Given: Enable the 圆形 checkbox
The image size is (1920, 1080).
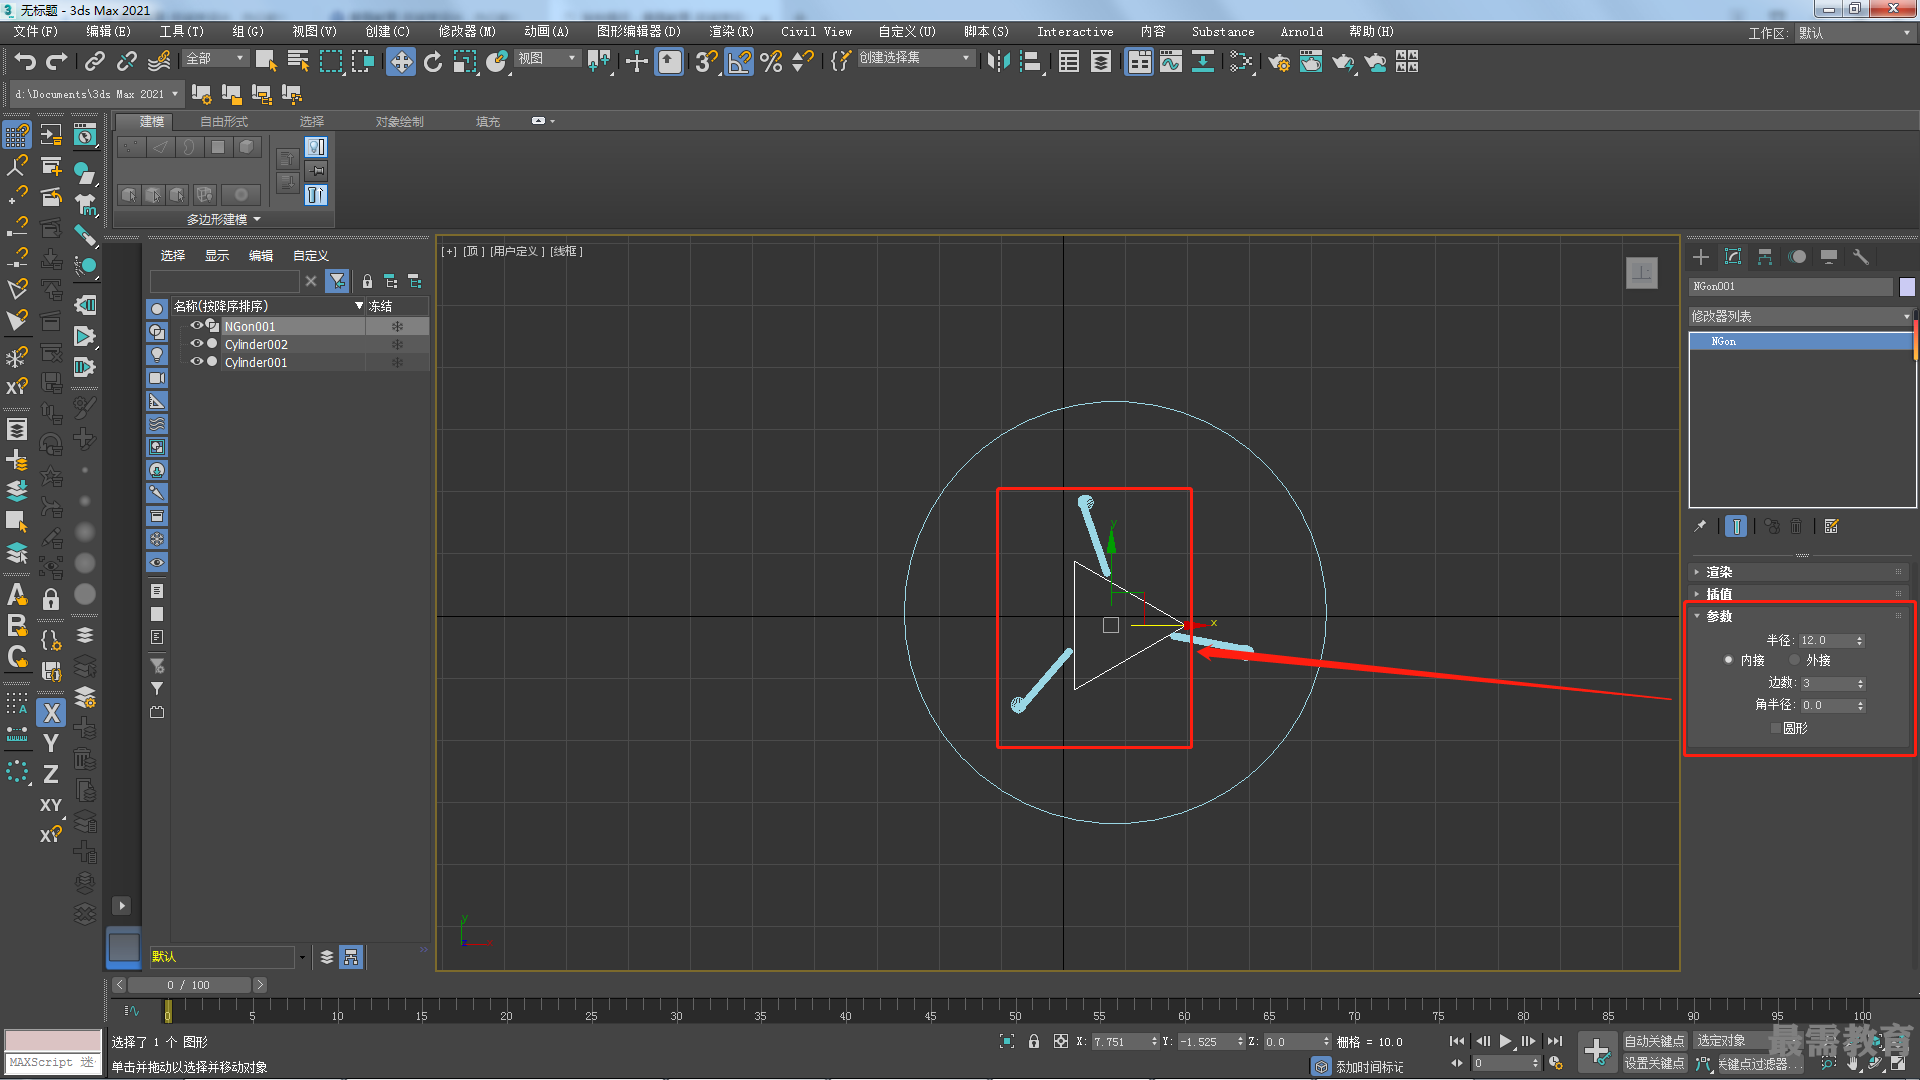Looking at the screenshot, I should point(1776,728).
